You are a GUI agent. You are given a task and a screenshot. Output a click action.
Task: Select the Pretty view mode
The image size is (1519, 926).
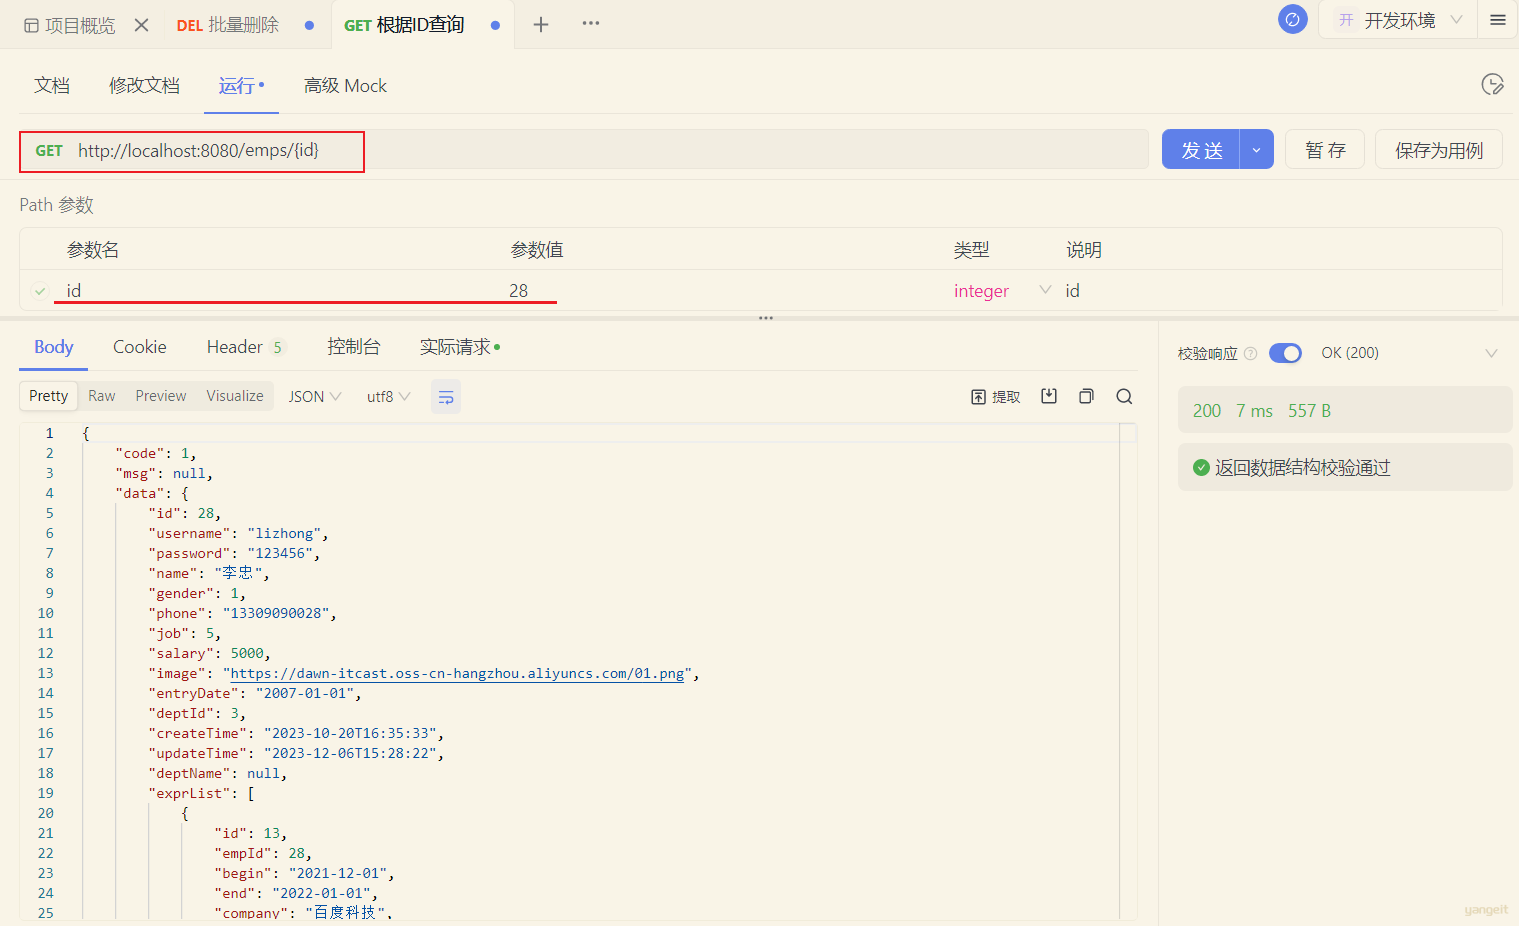coord(49,396)
